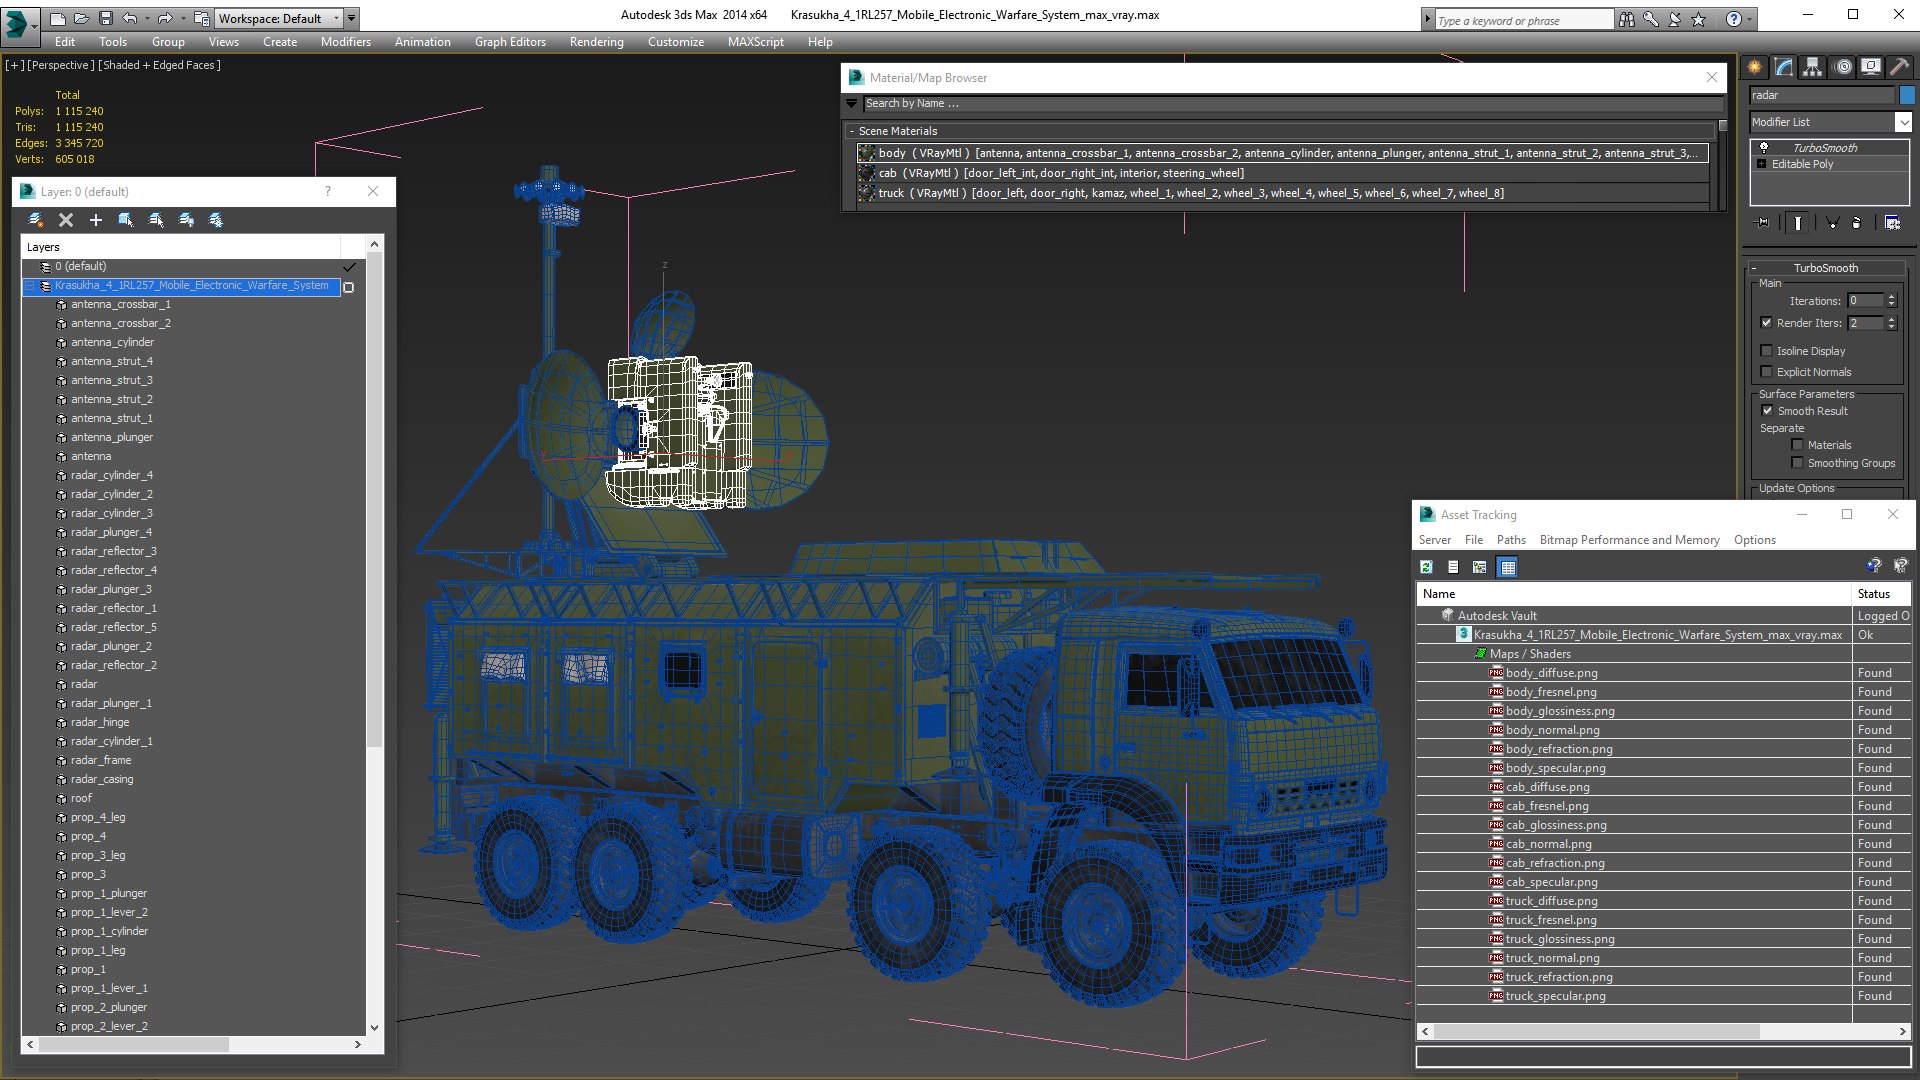Collapse Krasukha layer tree node

click(30, 286)
